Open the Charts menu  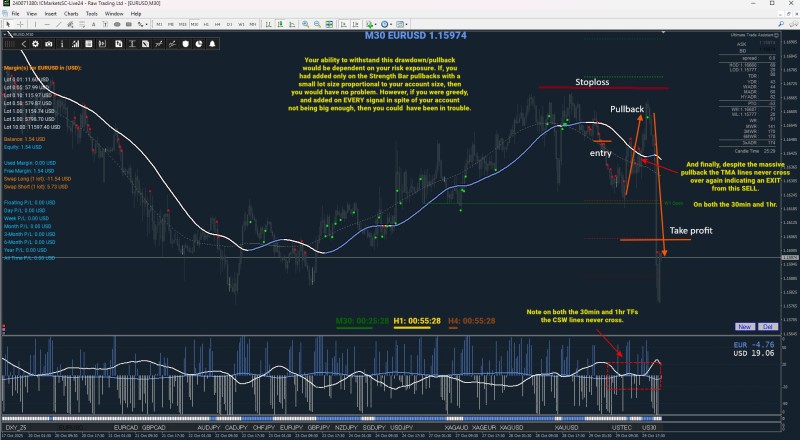pyautogui.click(x=71, y=14)
